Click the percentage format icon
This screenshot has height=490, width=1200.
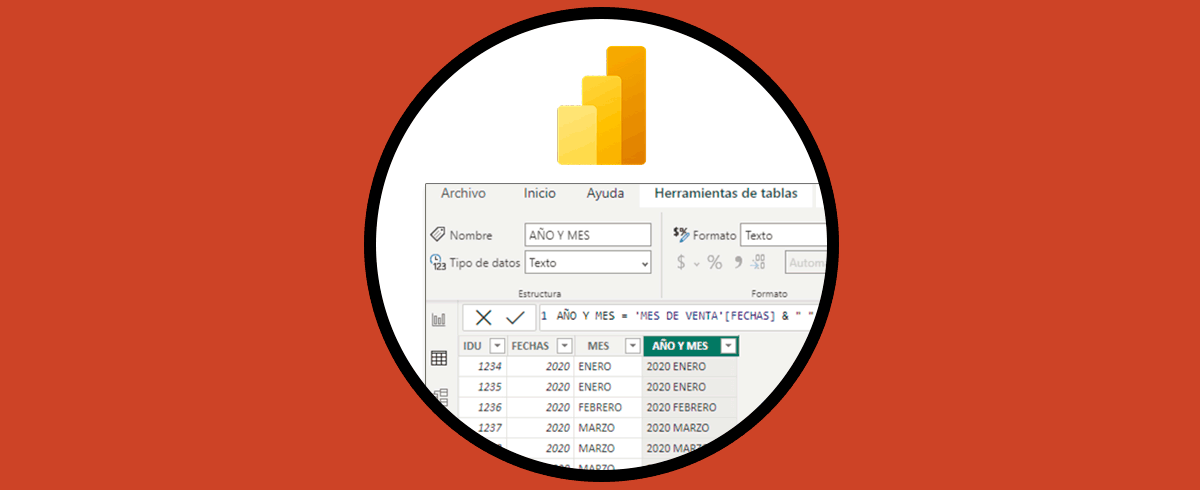[x=714, y=263]
